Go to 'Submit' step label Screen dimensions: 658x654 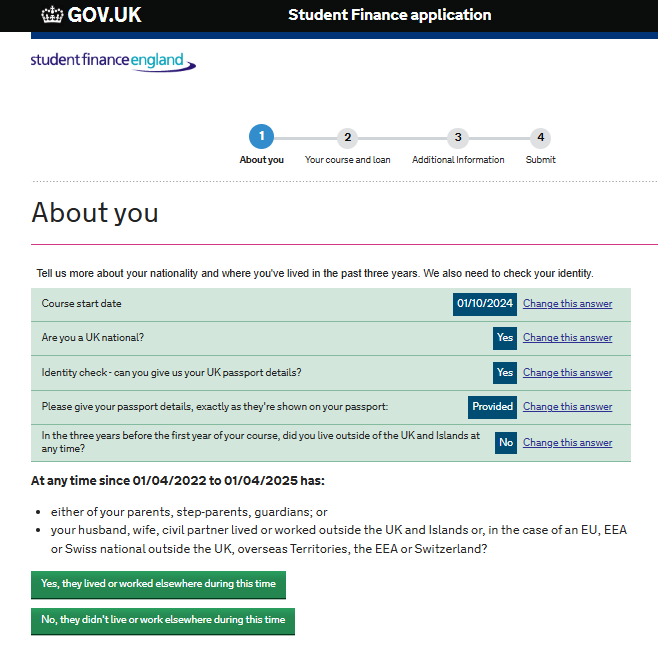[x=540, y=160]
